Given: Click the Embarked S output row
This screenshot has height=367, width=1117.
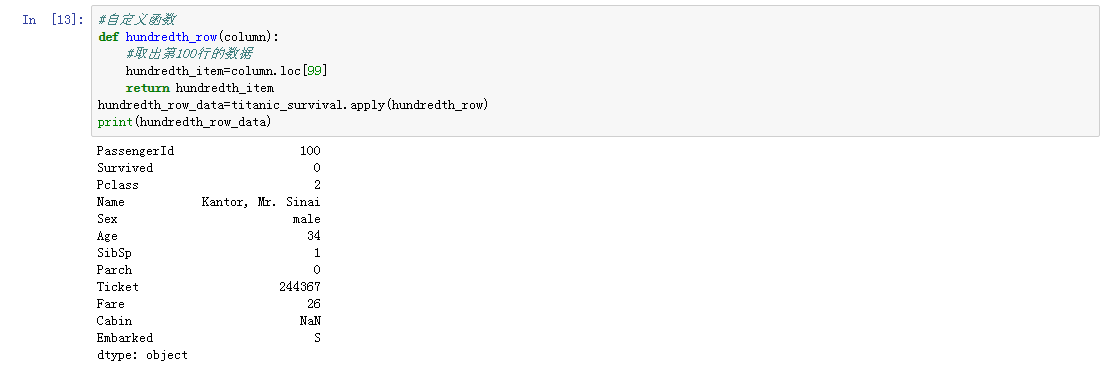Looking at the screenshot, I should 209,338.
